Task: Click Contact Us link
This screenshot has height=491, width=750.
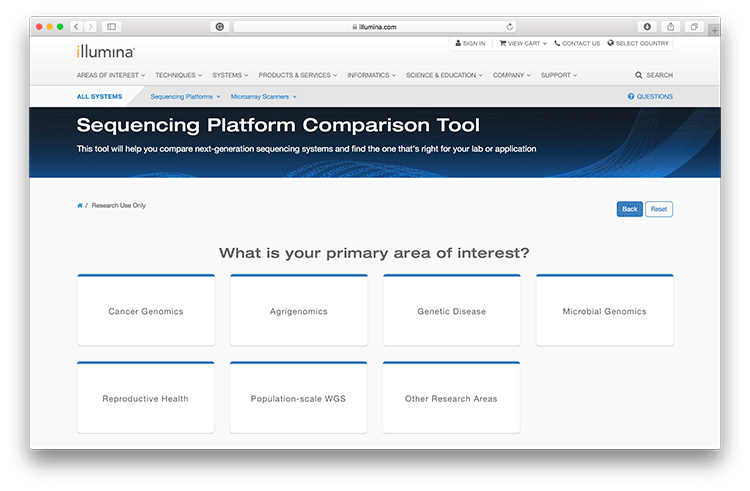Action: [577, 44]
